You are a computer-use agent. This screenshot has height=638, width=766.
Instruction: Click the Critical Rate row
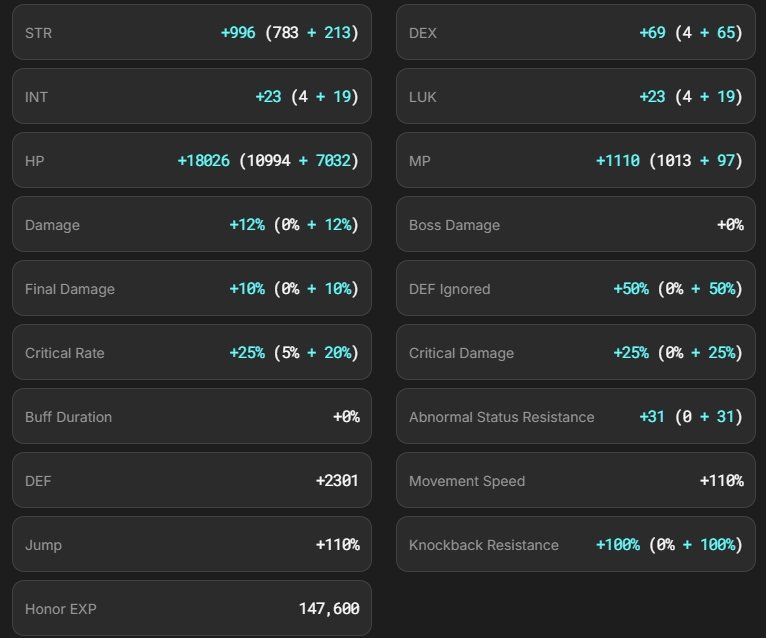(191, 353)
